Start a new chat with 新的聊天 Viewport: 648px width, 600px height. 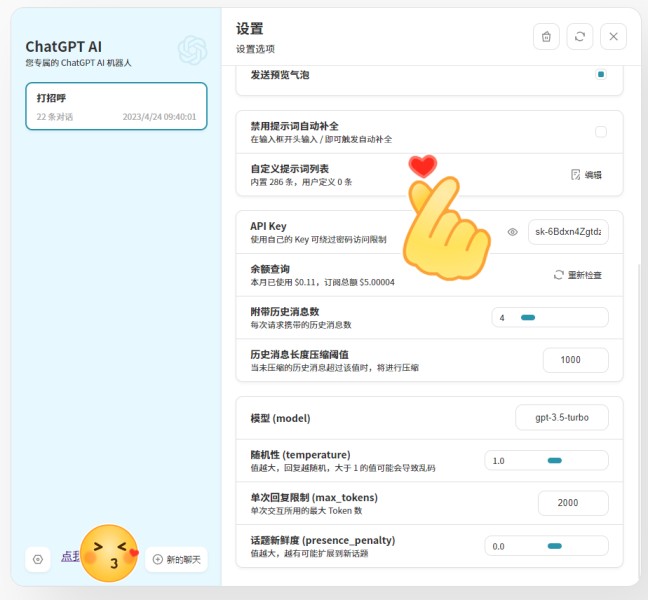point(176,559)
